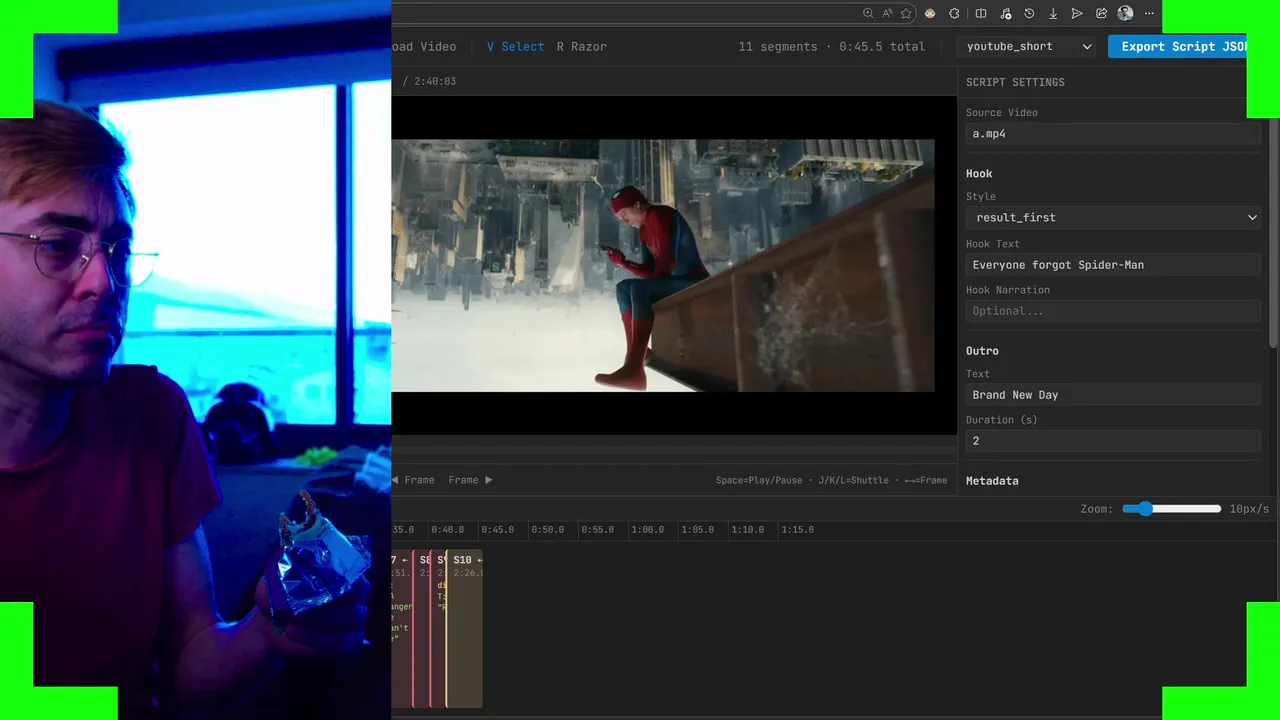Open the browser profile picture

click(1125, 13)
